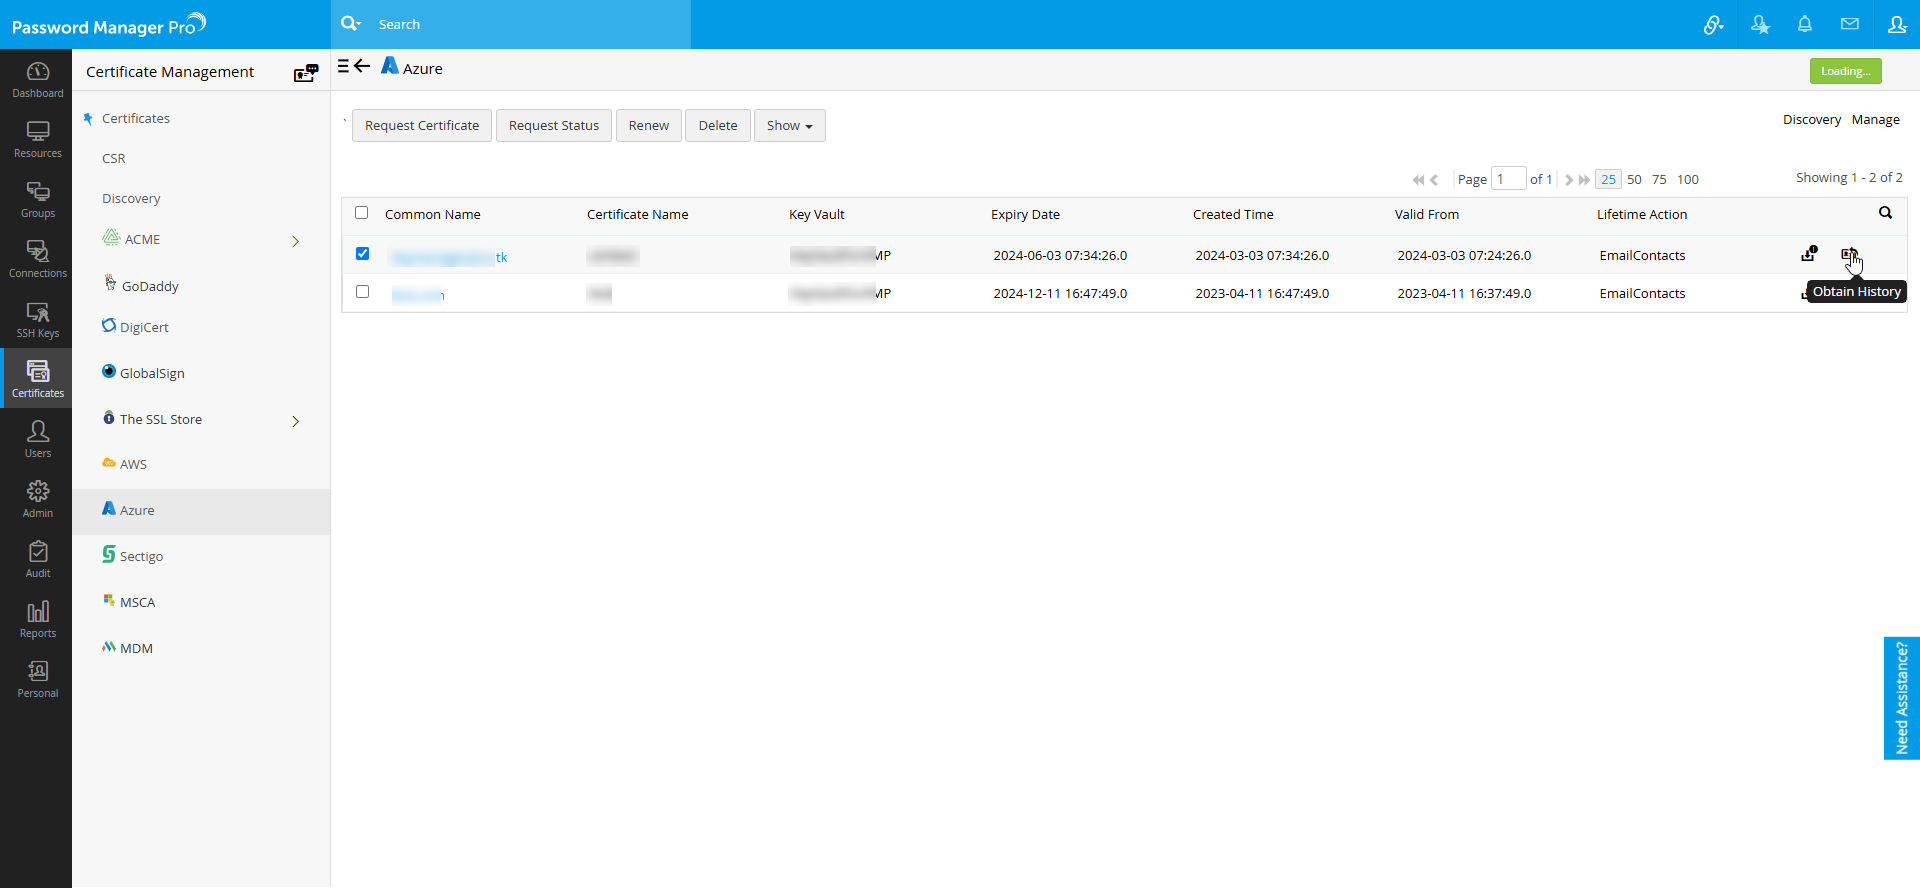This screenshot has height=888, width=1920.
Task: Click the table column search icon
Action: point(1885,213)
